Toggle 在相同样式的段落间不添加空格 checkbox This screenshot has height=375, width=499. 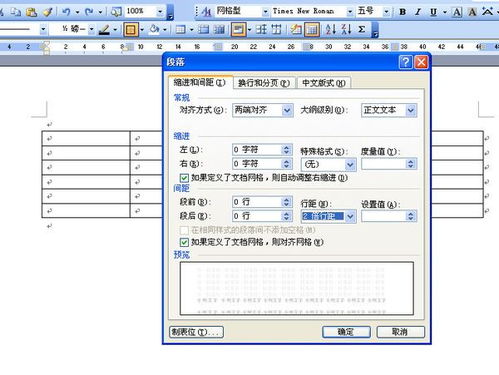[184, 230]
